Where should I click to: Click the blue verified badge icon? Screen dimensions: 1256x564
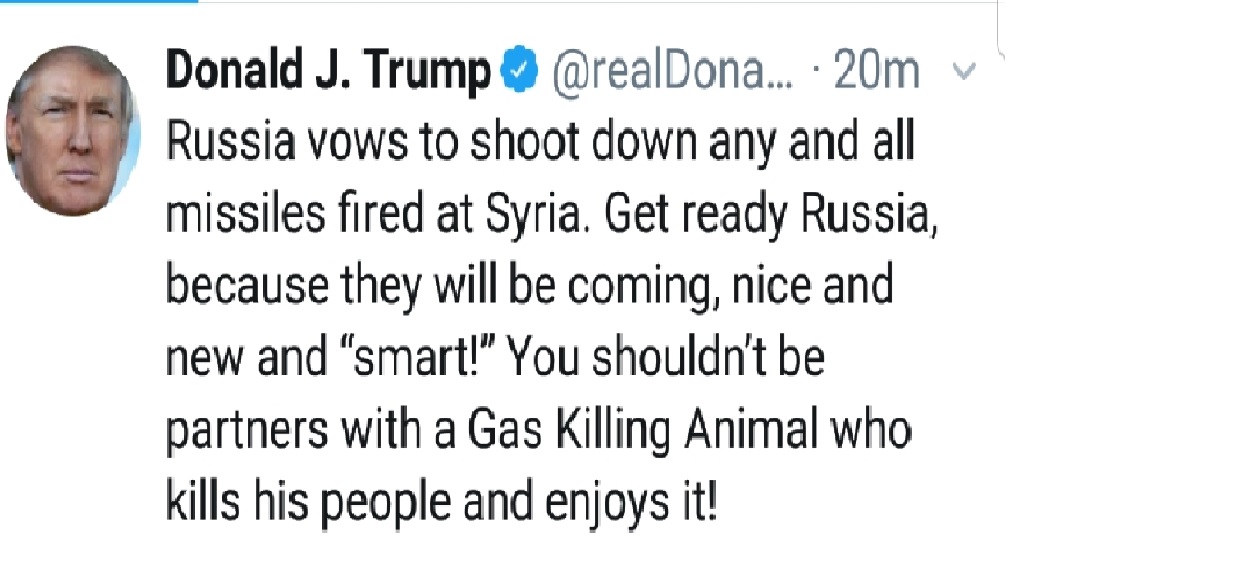click(x=520, y=72)
